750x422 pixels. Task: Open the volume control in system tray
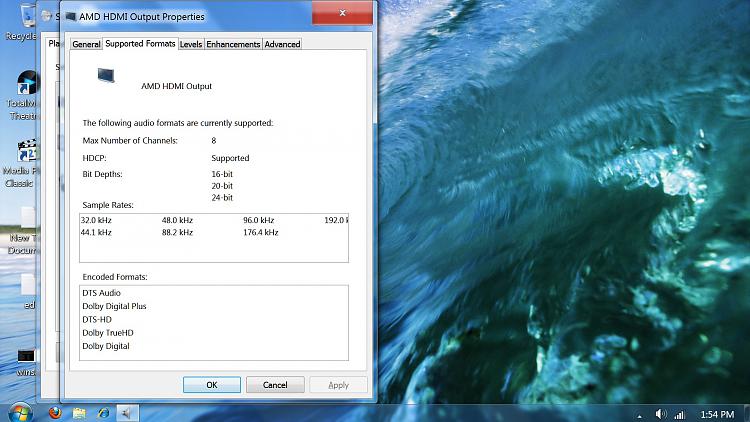(661, 414)
